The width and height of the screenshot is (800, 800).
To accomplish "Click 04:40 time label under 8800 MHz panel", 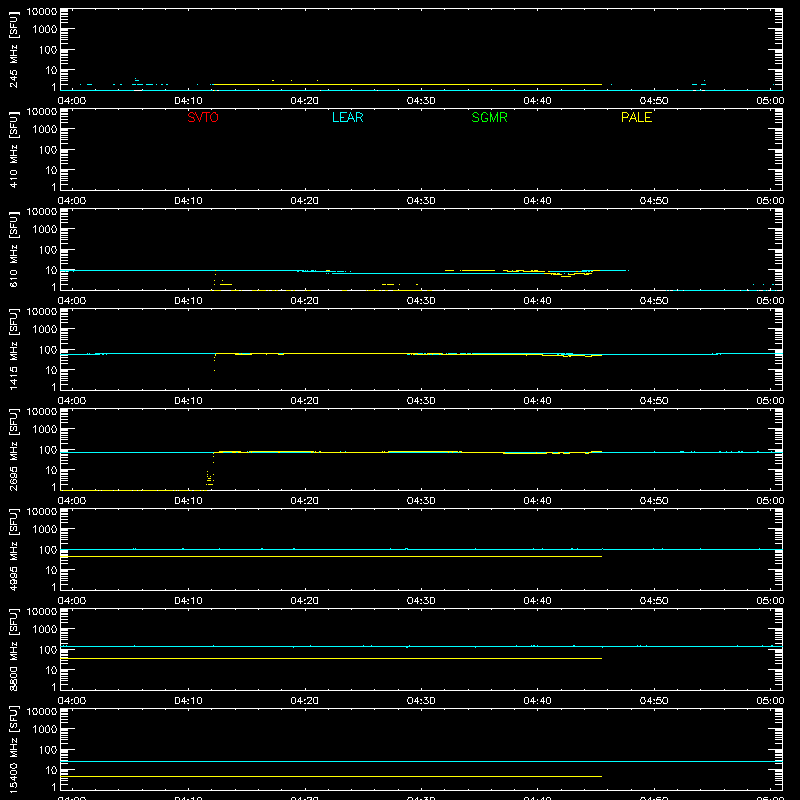I will [537, 701].
